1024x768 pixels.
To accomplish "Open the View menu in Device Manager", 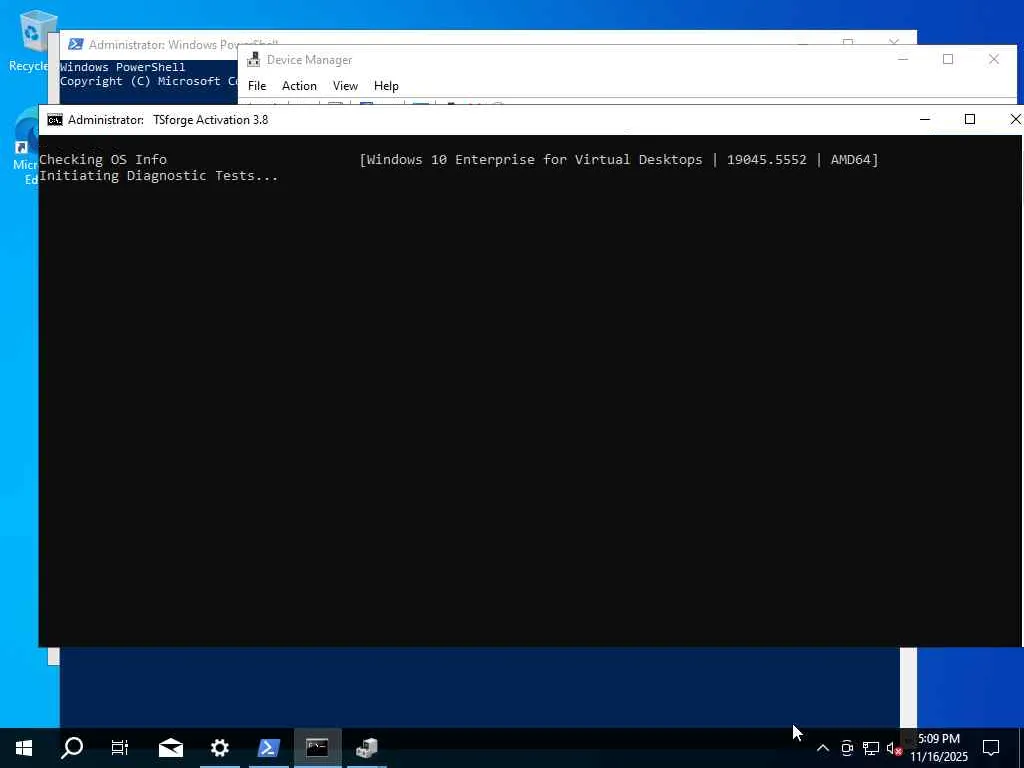I will [x=345, y=86].
